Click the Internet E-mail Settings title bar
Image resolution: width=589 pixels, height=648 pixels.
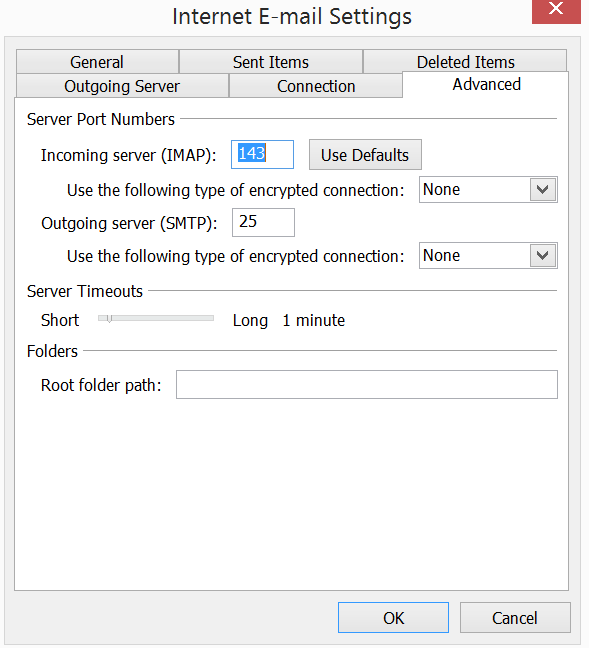pyautogui.click(x=292, y=17)
